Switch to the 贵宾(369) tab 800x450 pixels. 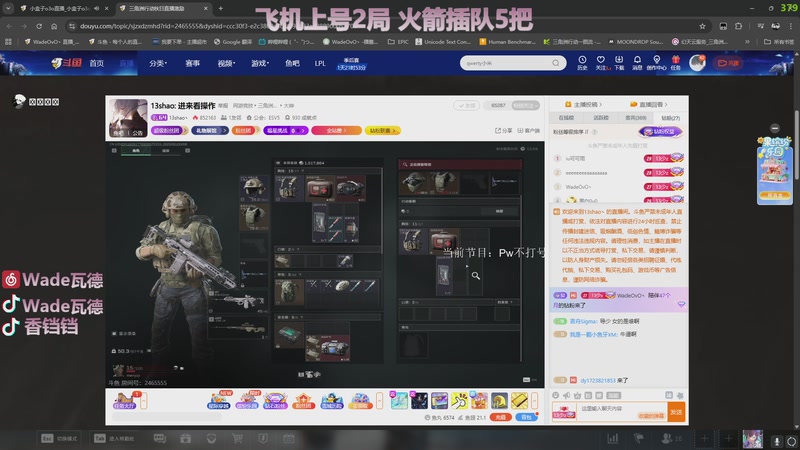pyautogui.click(x=636, y=118)
